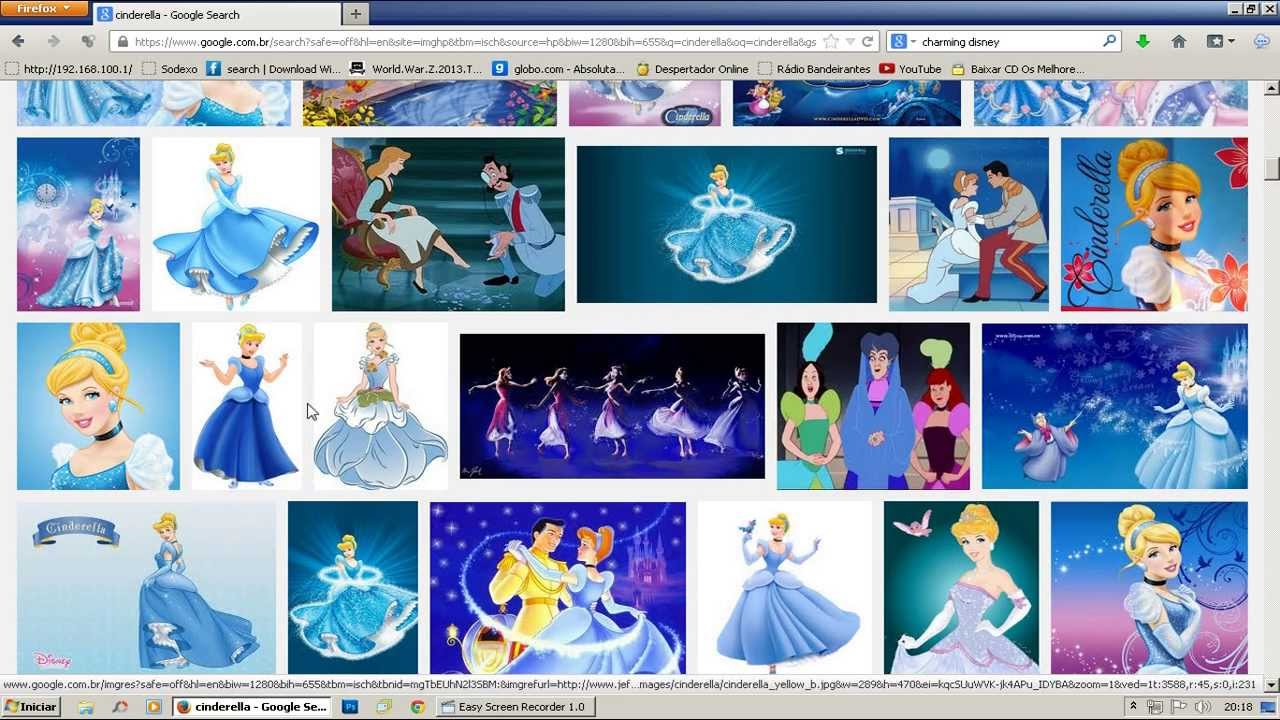Select the cinderella - Google Search tab
The image size is (1280, 720).
pyautogui.click(x=215, y=15)
